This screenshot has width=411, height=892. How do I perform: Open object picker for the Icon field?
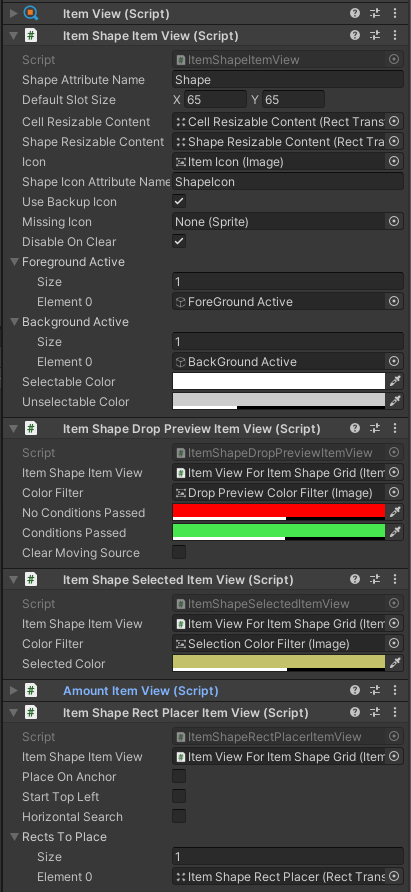click(x=394, y=162)
